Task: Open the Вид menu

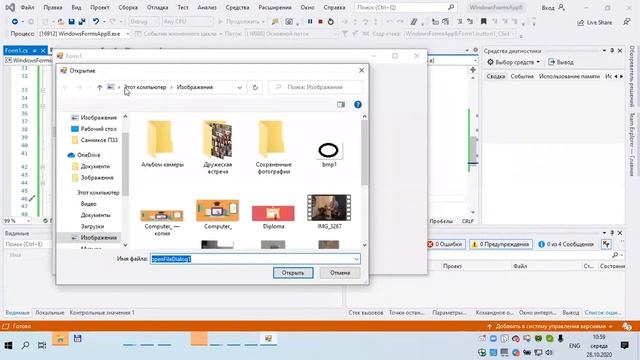Action: (x=76, y=7)
